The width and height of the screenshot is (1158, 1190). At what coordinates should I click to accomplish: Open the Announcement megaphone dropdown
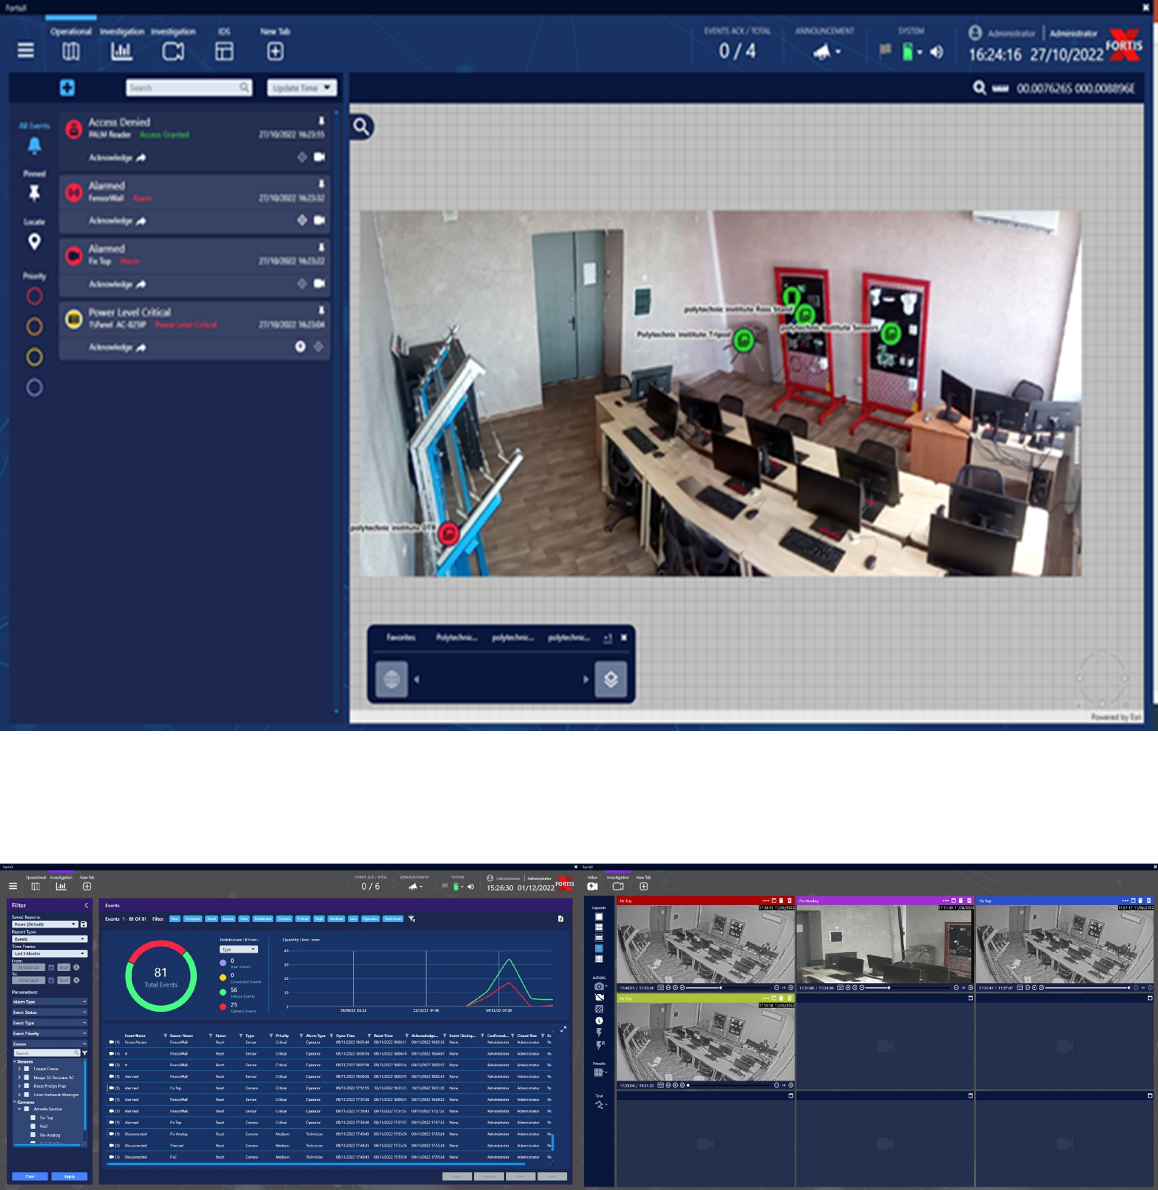tap(826, 52)
